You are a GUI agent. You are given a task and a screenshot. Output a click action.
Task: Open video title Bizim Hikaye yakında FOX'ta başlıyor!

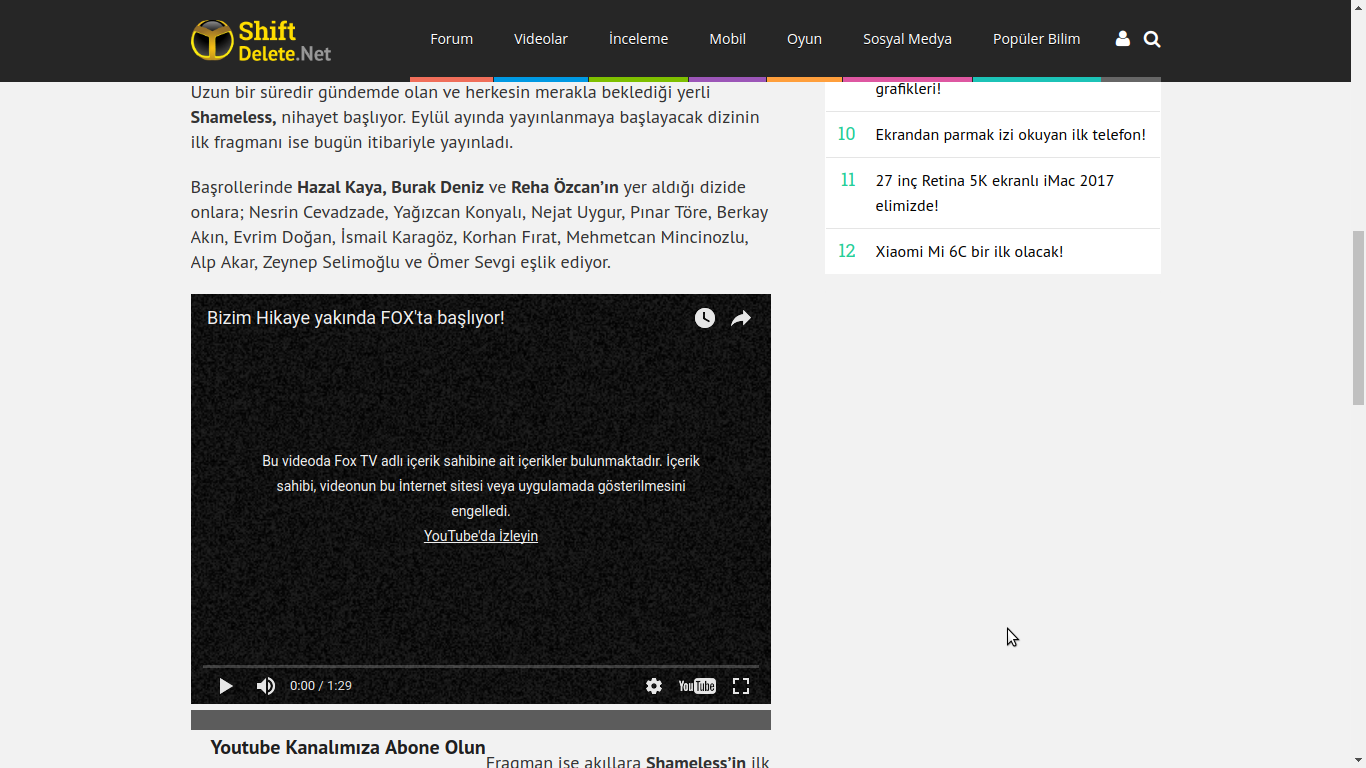tap(356, 318)
